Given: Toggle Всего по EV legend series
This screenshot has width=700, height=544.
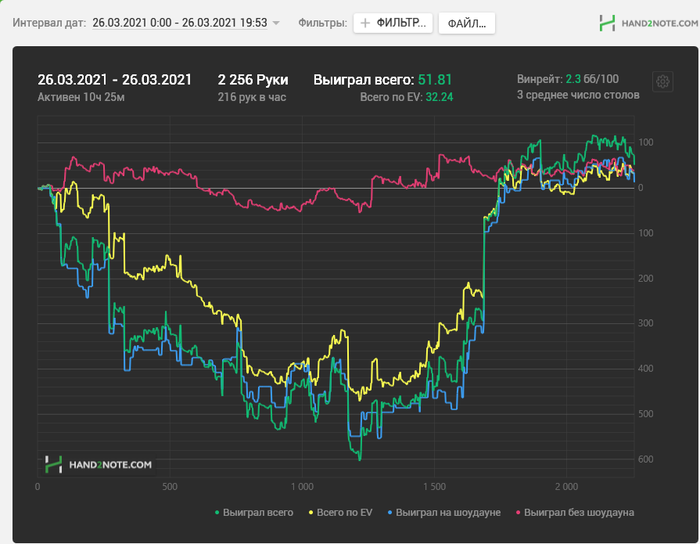Looking at the screenshot, I should point(340,512).
